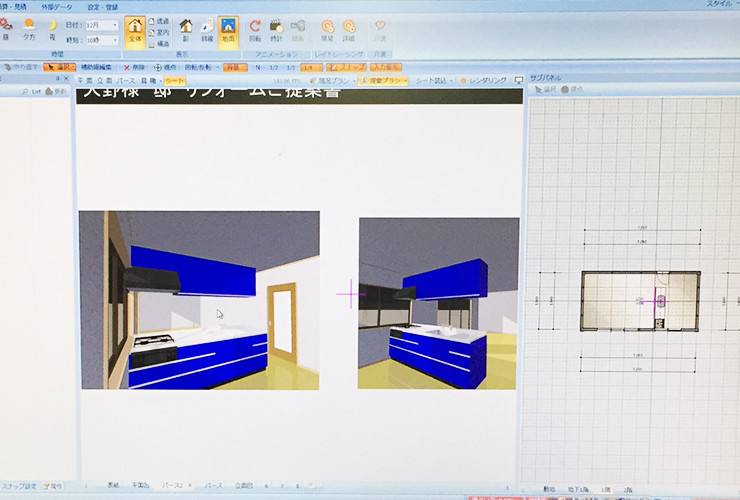Open the 鳥瞰 bird's-eye dropdown
This screenshot has height=500, width=740.
tap(151, 81)
